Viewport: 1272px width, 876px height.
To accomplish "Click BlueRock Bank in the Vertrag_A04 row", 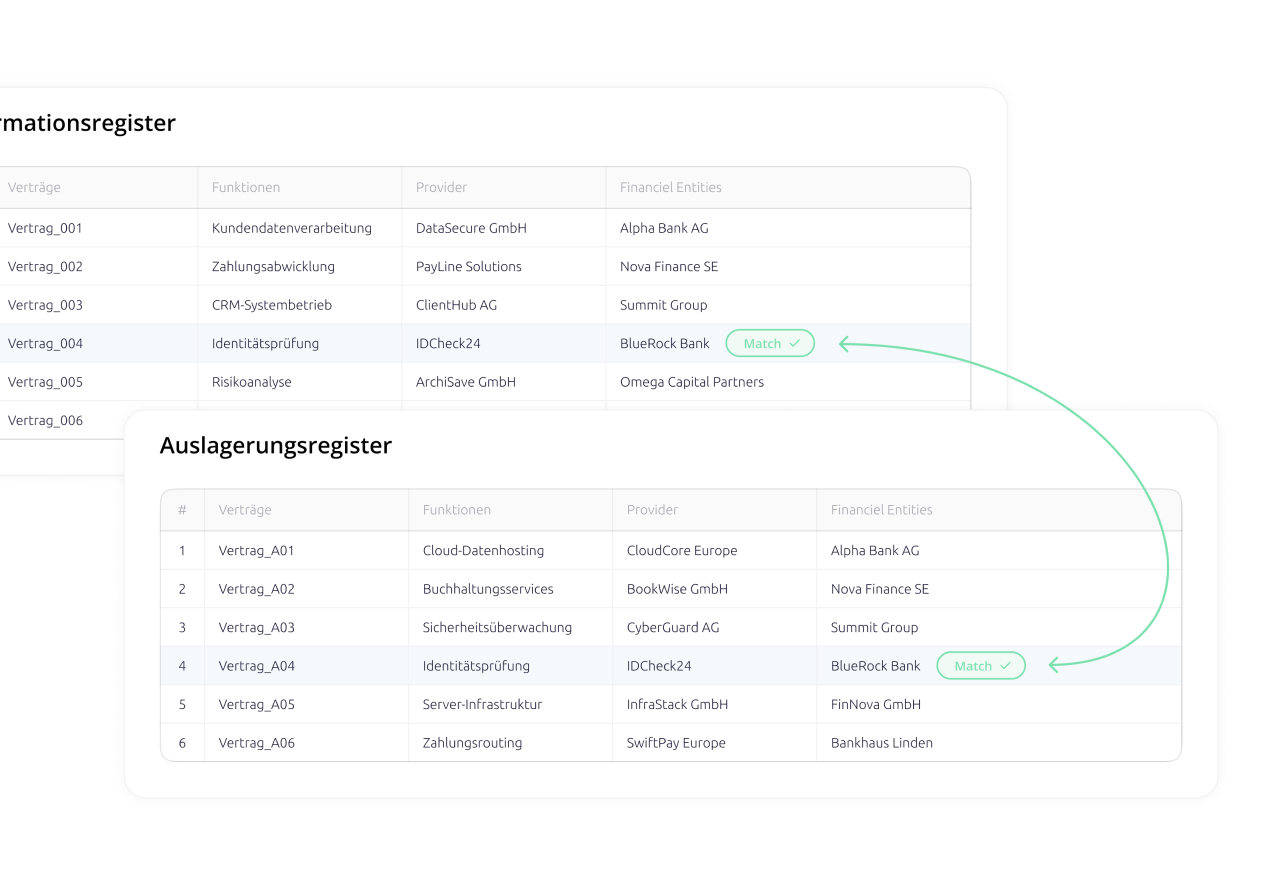I will point(875,666).
